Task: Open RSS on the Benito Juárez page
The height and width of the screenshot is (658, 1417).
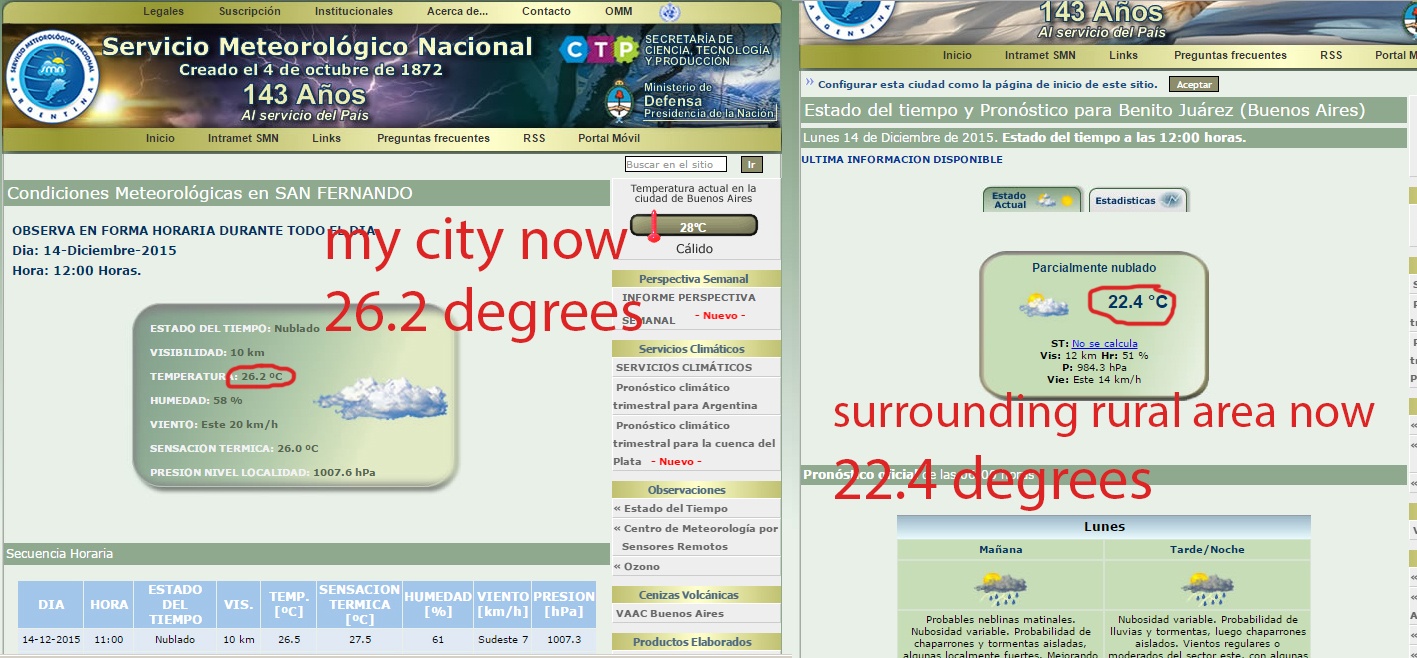Action: point(1331,55)
